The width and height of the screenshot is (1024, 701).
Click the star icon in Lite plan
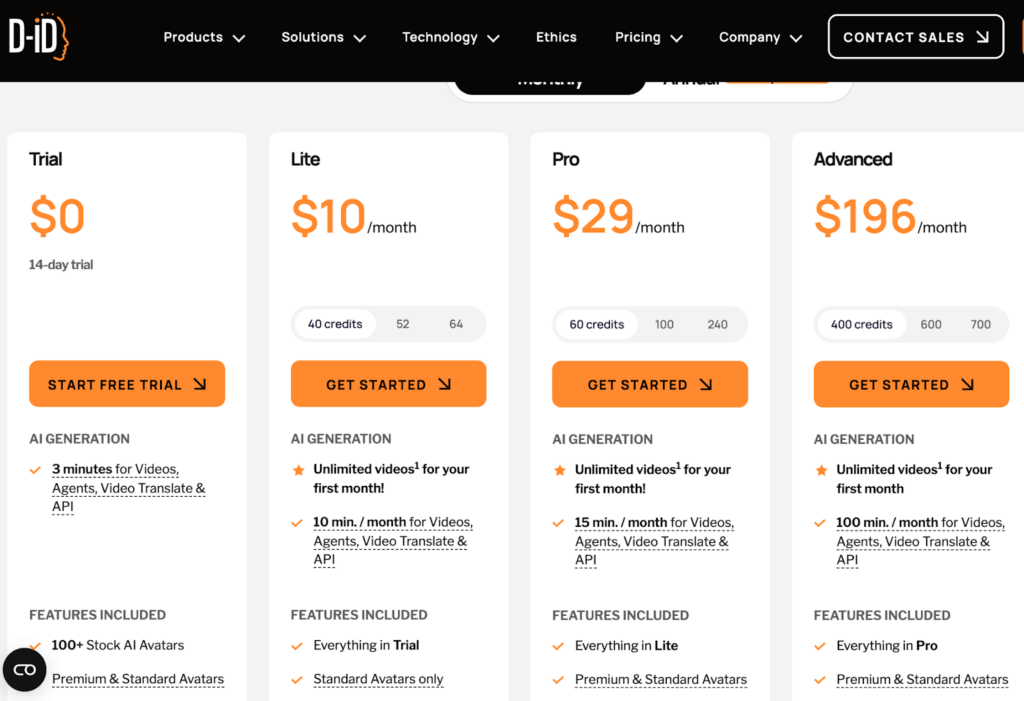pyautogui.click(x=298, y=470)
